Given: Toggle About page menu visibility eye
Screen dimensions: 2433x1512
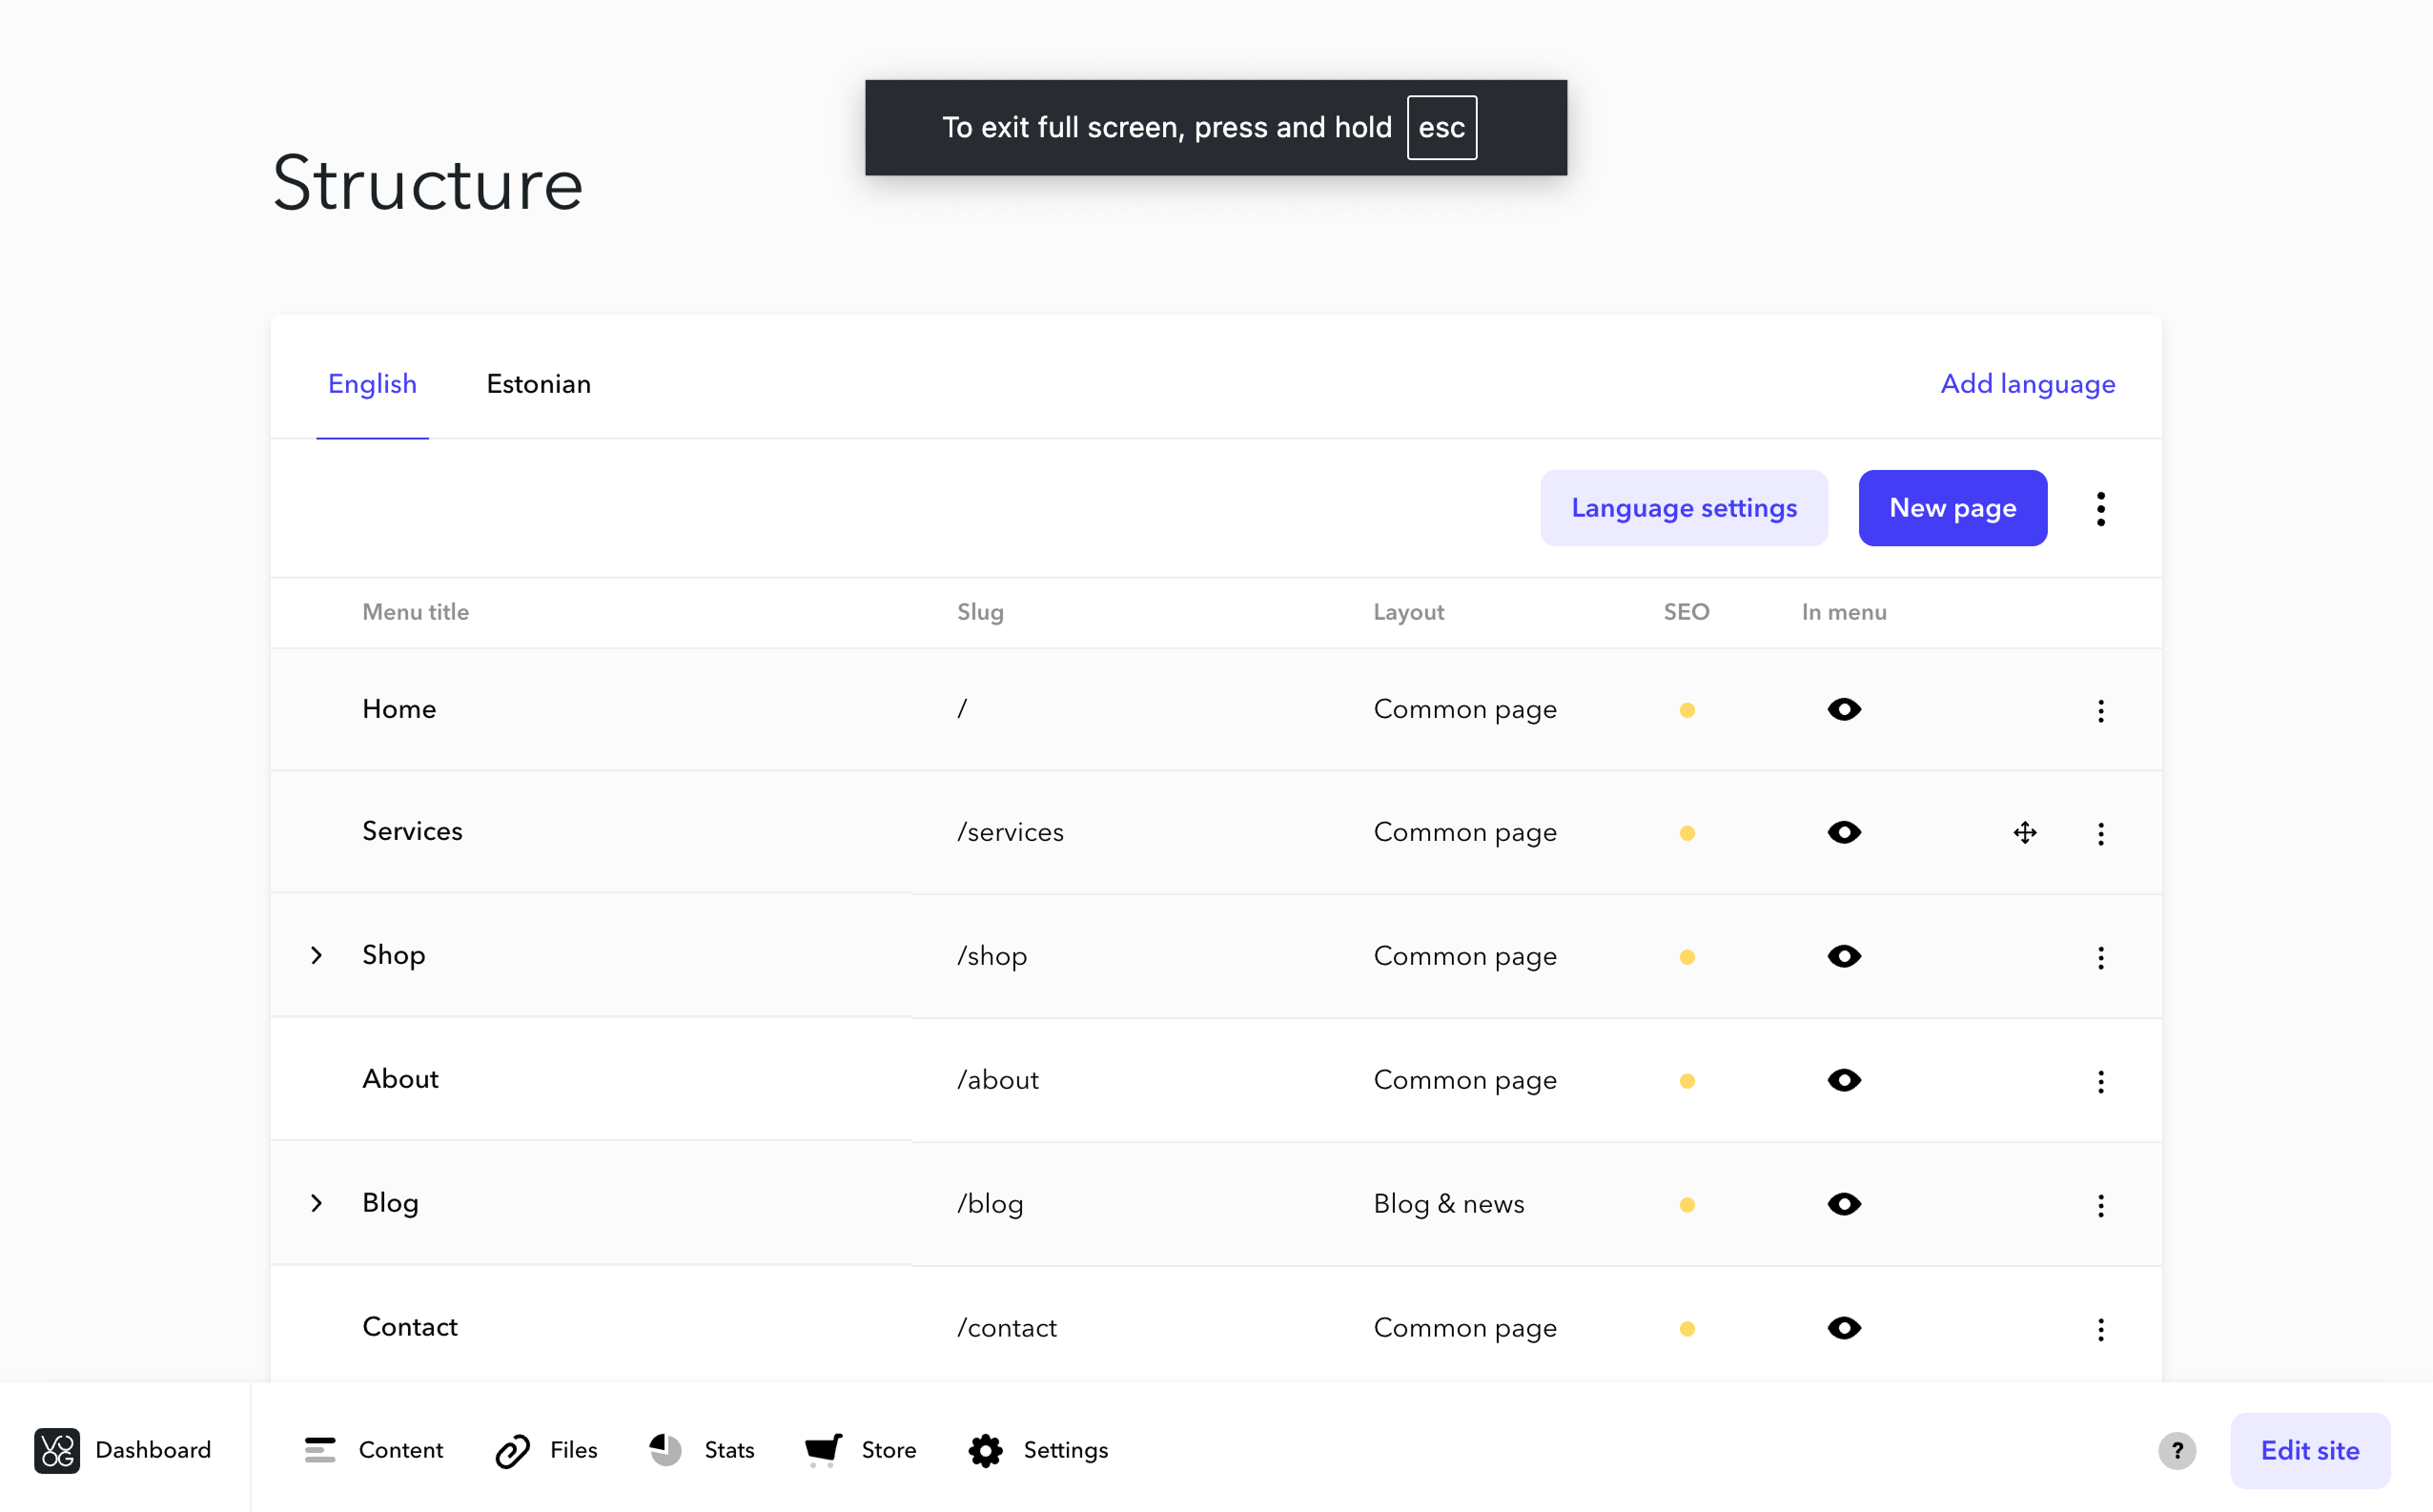Looking at the screenshot, I should coord(1844,1080).
